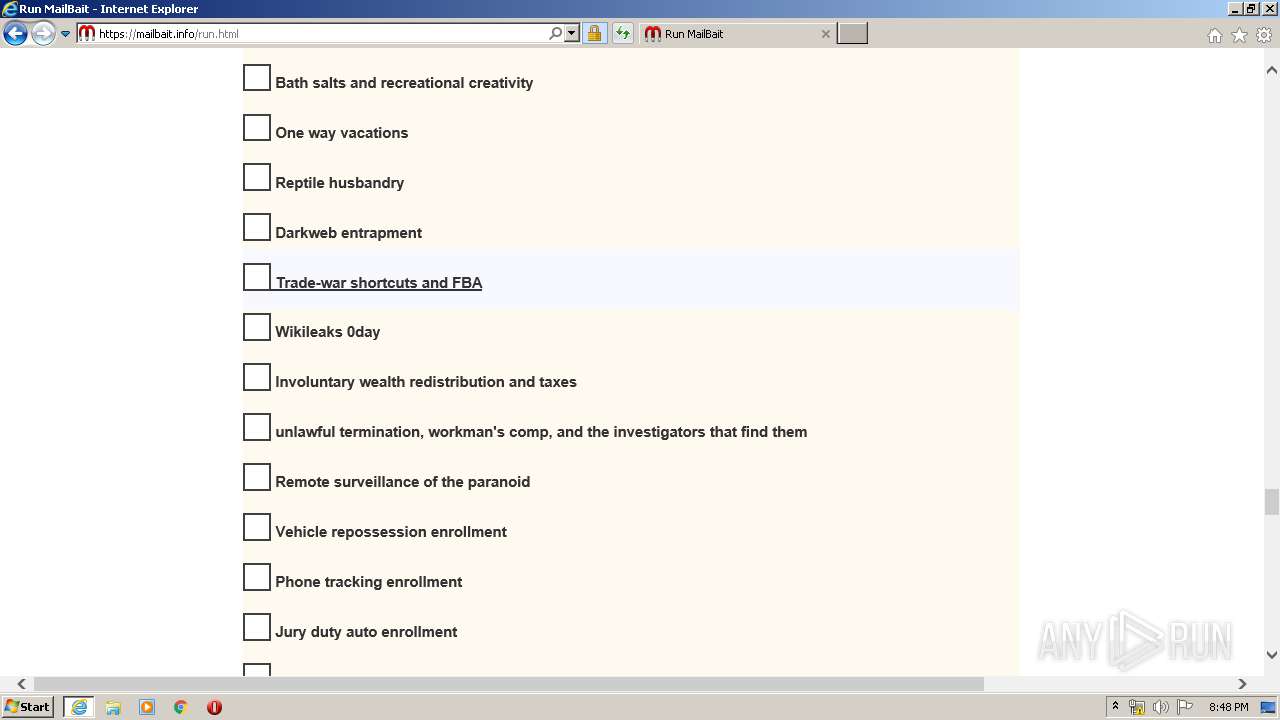Check 'Involuntary wealth redistribution and taxes' box
Viewport: 1280px width, 720px height.
tap(257, 377)
